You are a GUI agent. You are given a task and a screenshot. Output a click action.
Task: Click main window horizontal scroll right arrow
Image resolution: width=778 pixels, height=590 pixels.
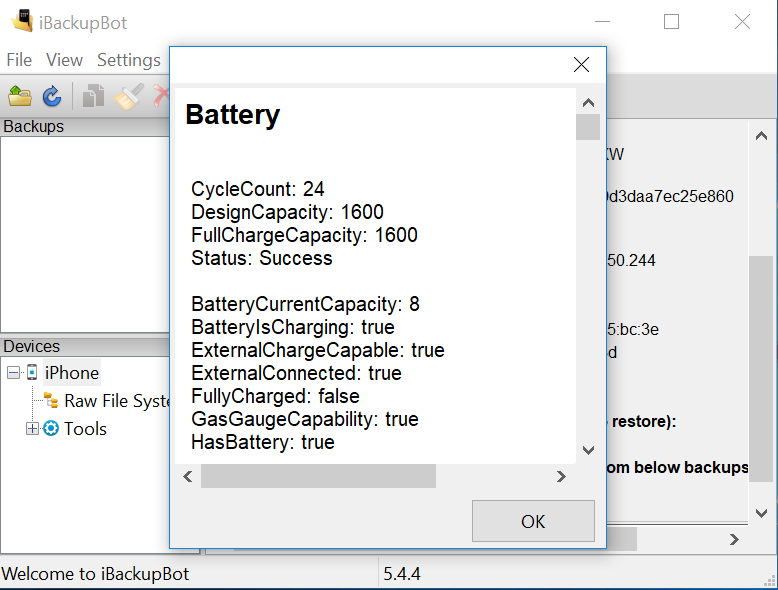click(734, 539)
